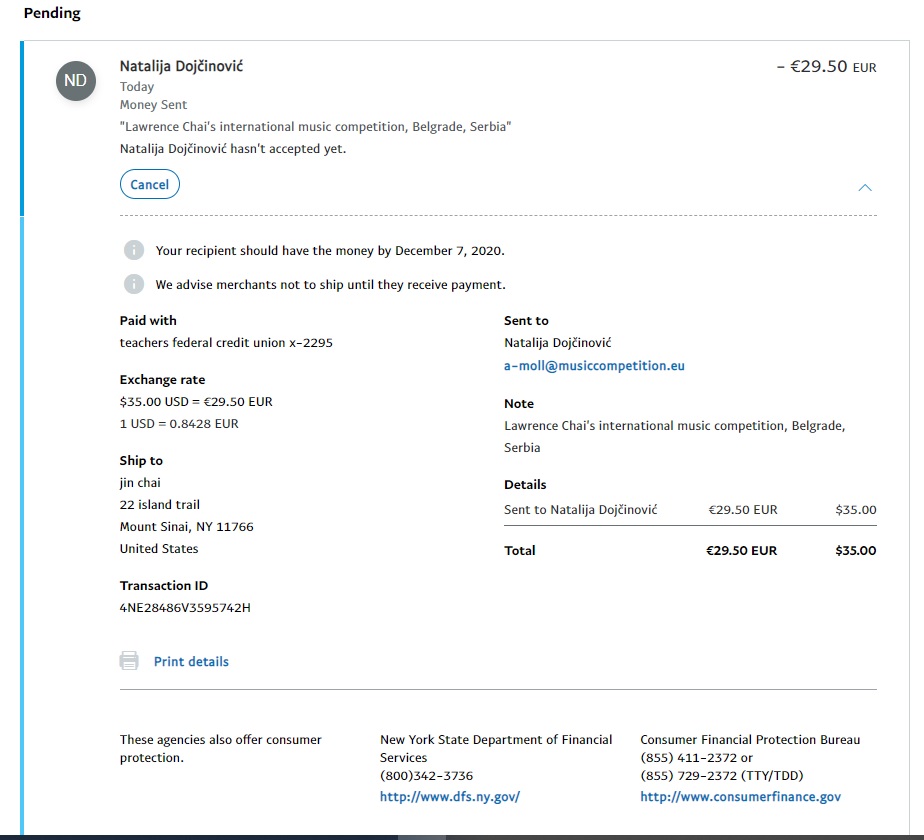Click the bold Total €29.50 EUR value
Viewport: 924px width, 840px height.
point(741,551)
